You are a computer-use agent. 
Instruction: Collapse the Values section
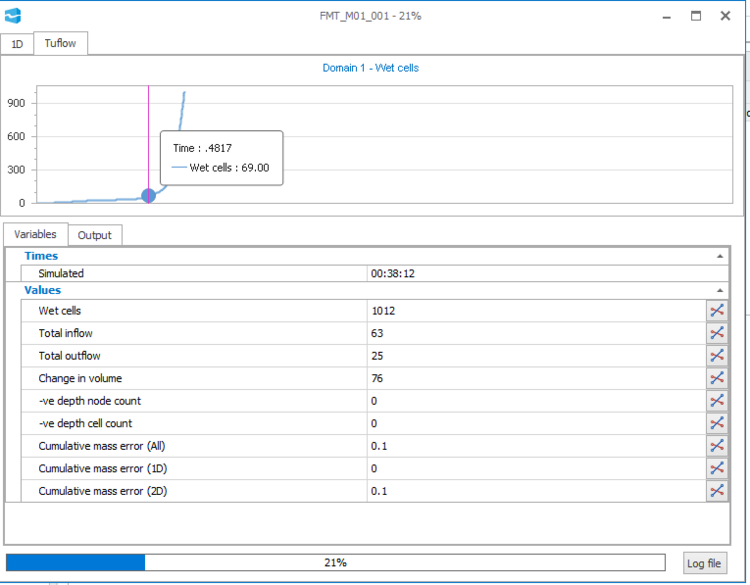[x=721, y=290]
